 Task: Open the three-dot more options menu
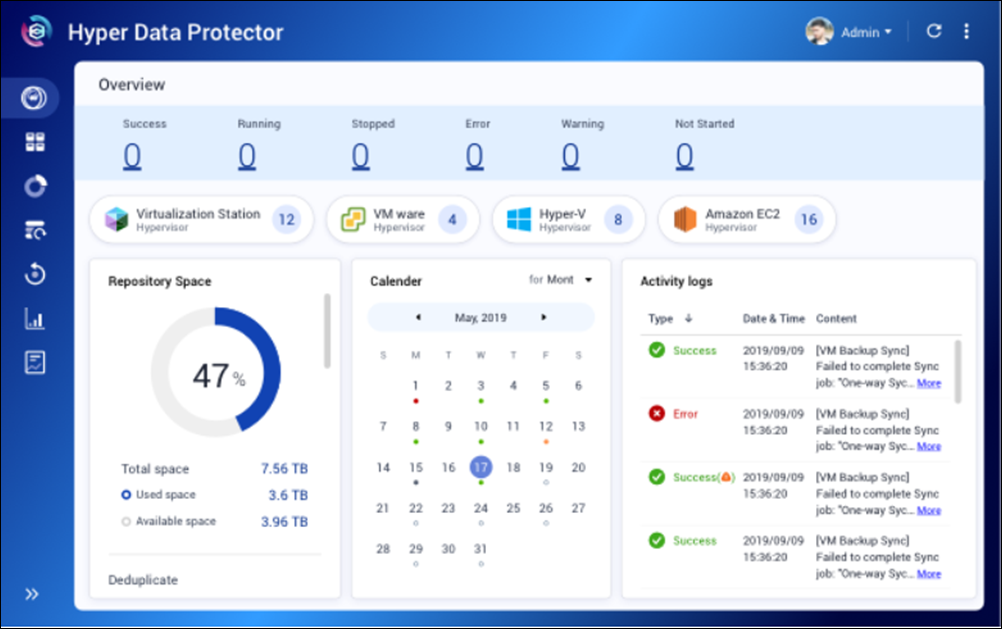tap(966, 31)
